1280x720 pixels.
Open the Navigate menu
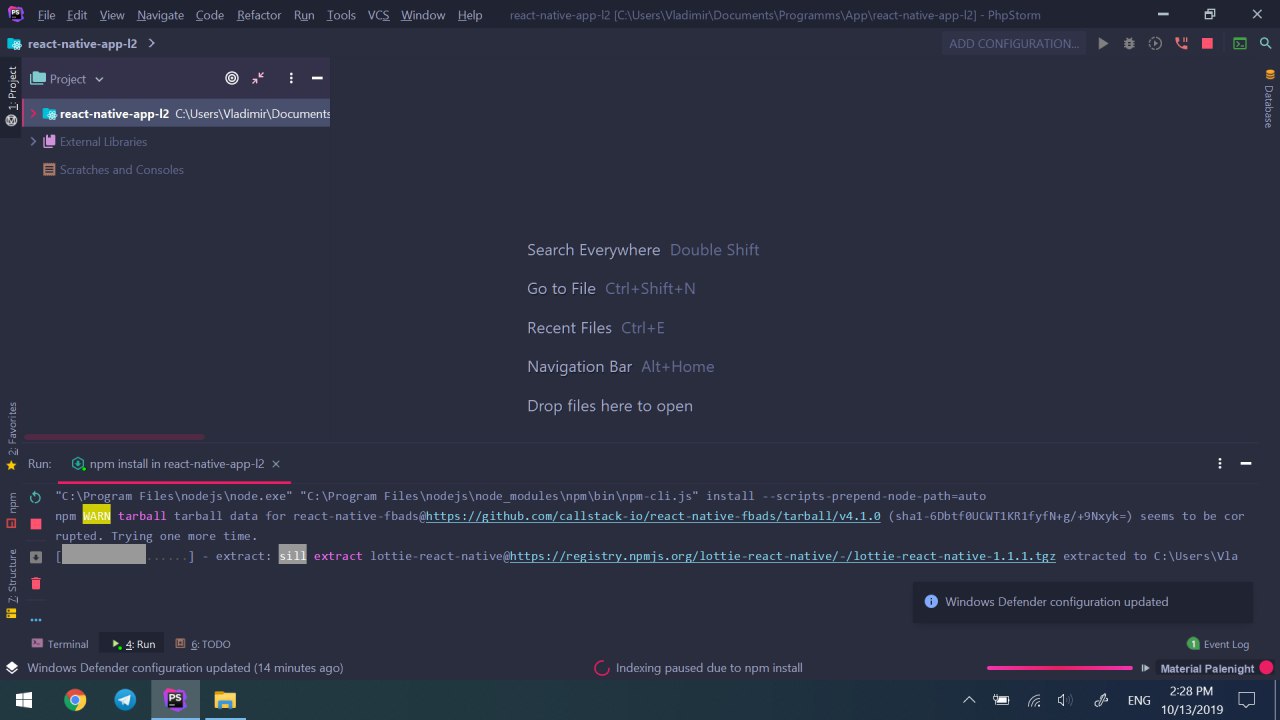(160, 15)
